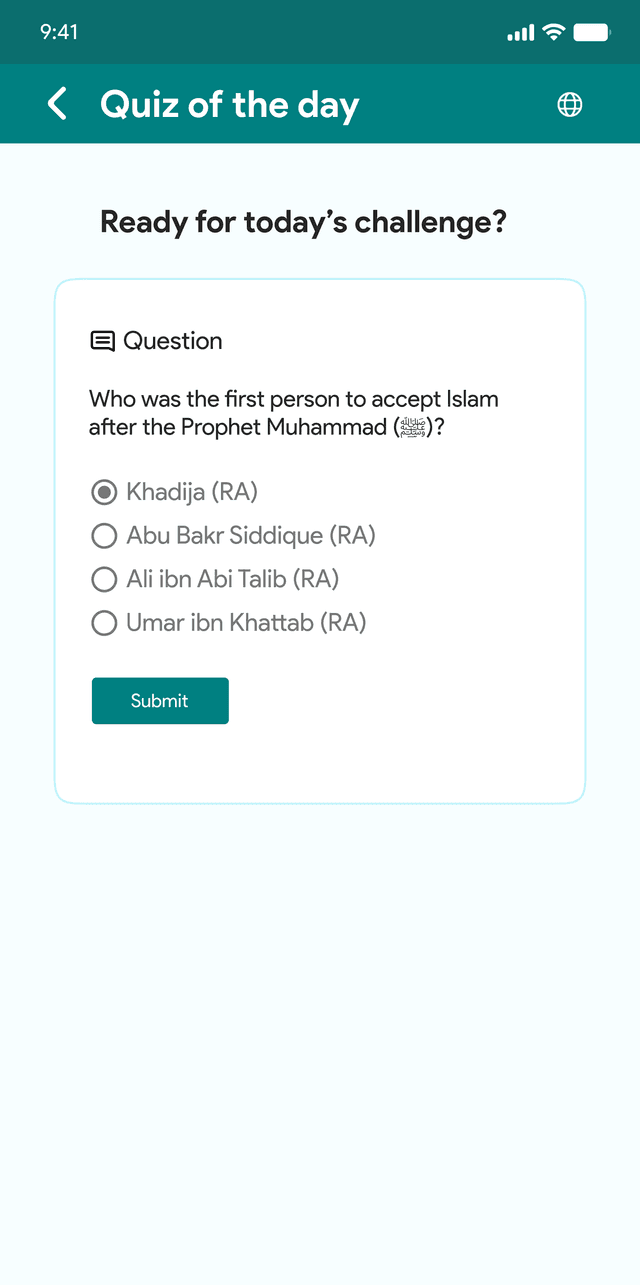Pick the Ali ibn Abi Talib radio button
The image size is (640, 1285).
tap(104, 579)
